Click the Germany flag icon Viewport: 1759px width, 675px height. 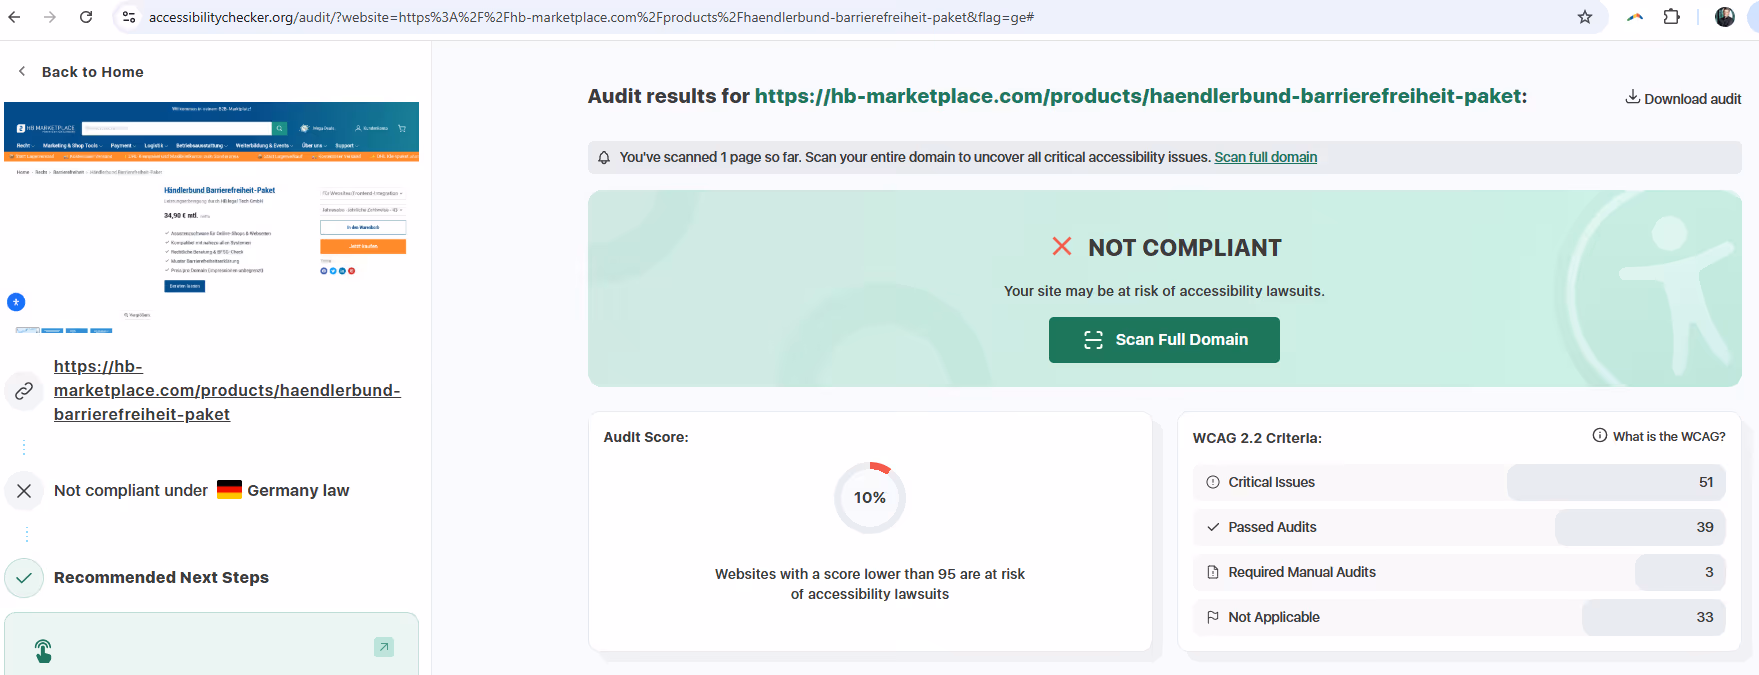click(229, 490)
